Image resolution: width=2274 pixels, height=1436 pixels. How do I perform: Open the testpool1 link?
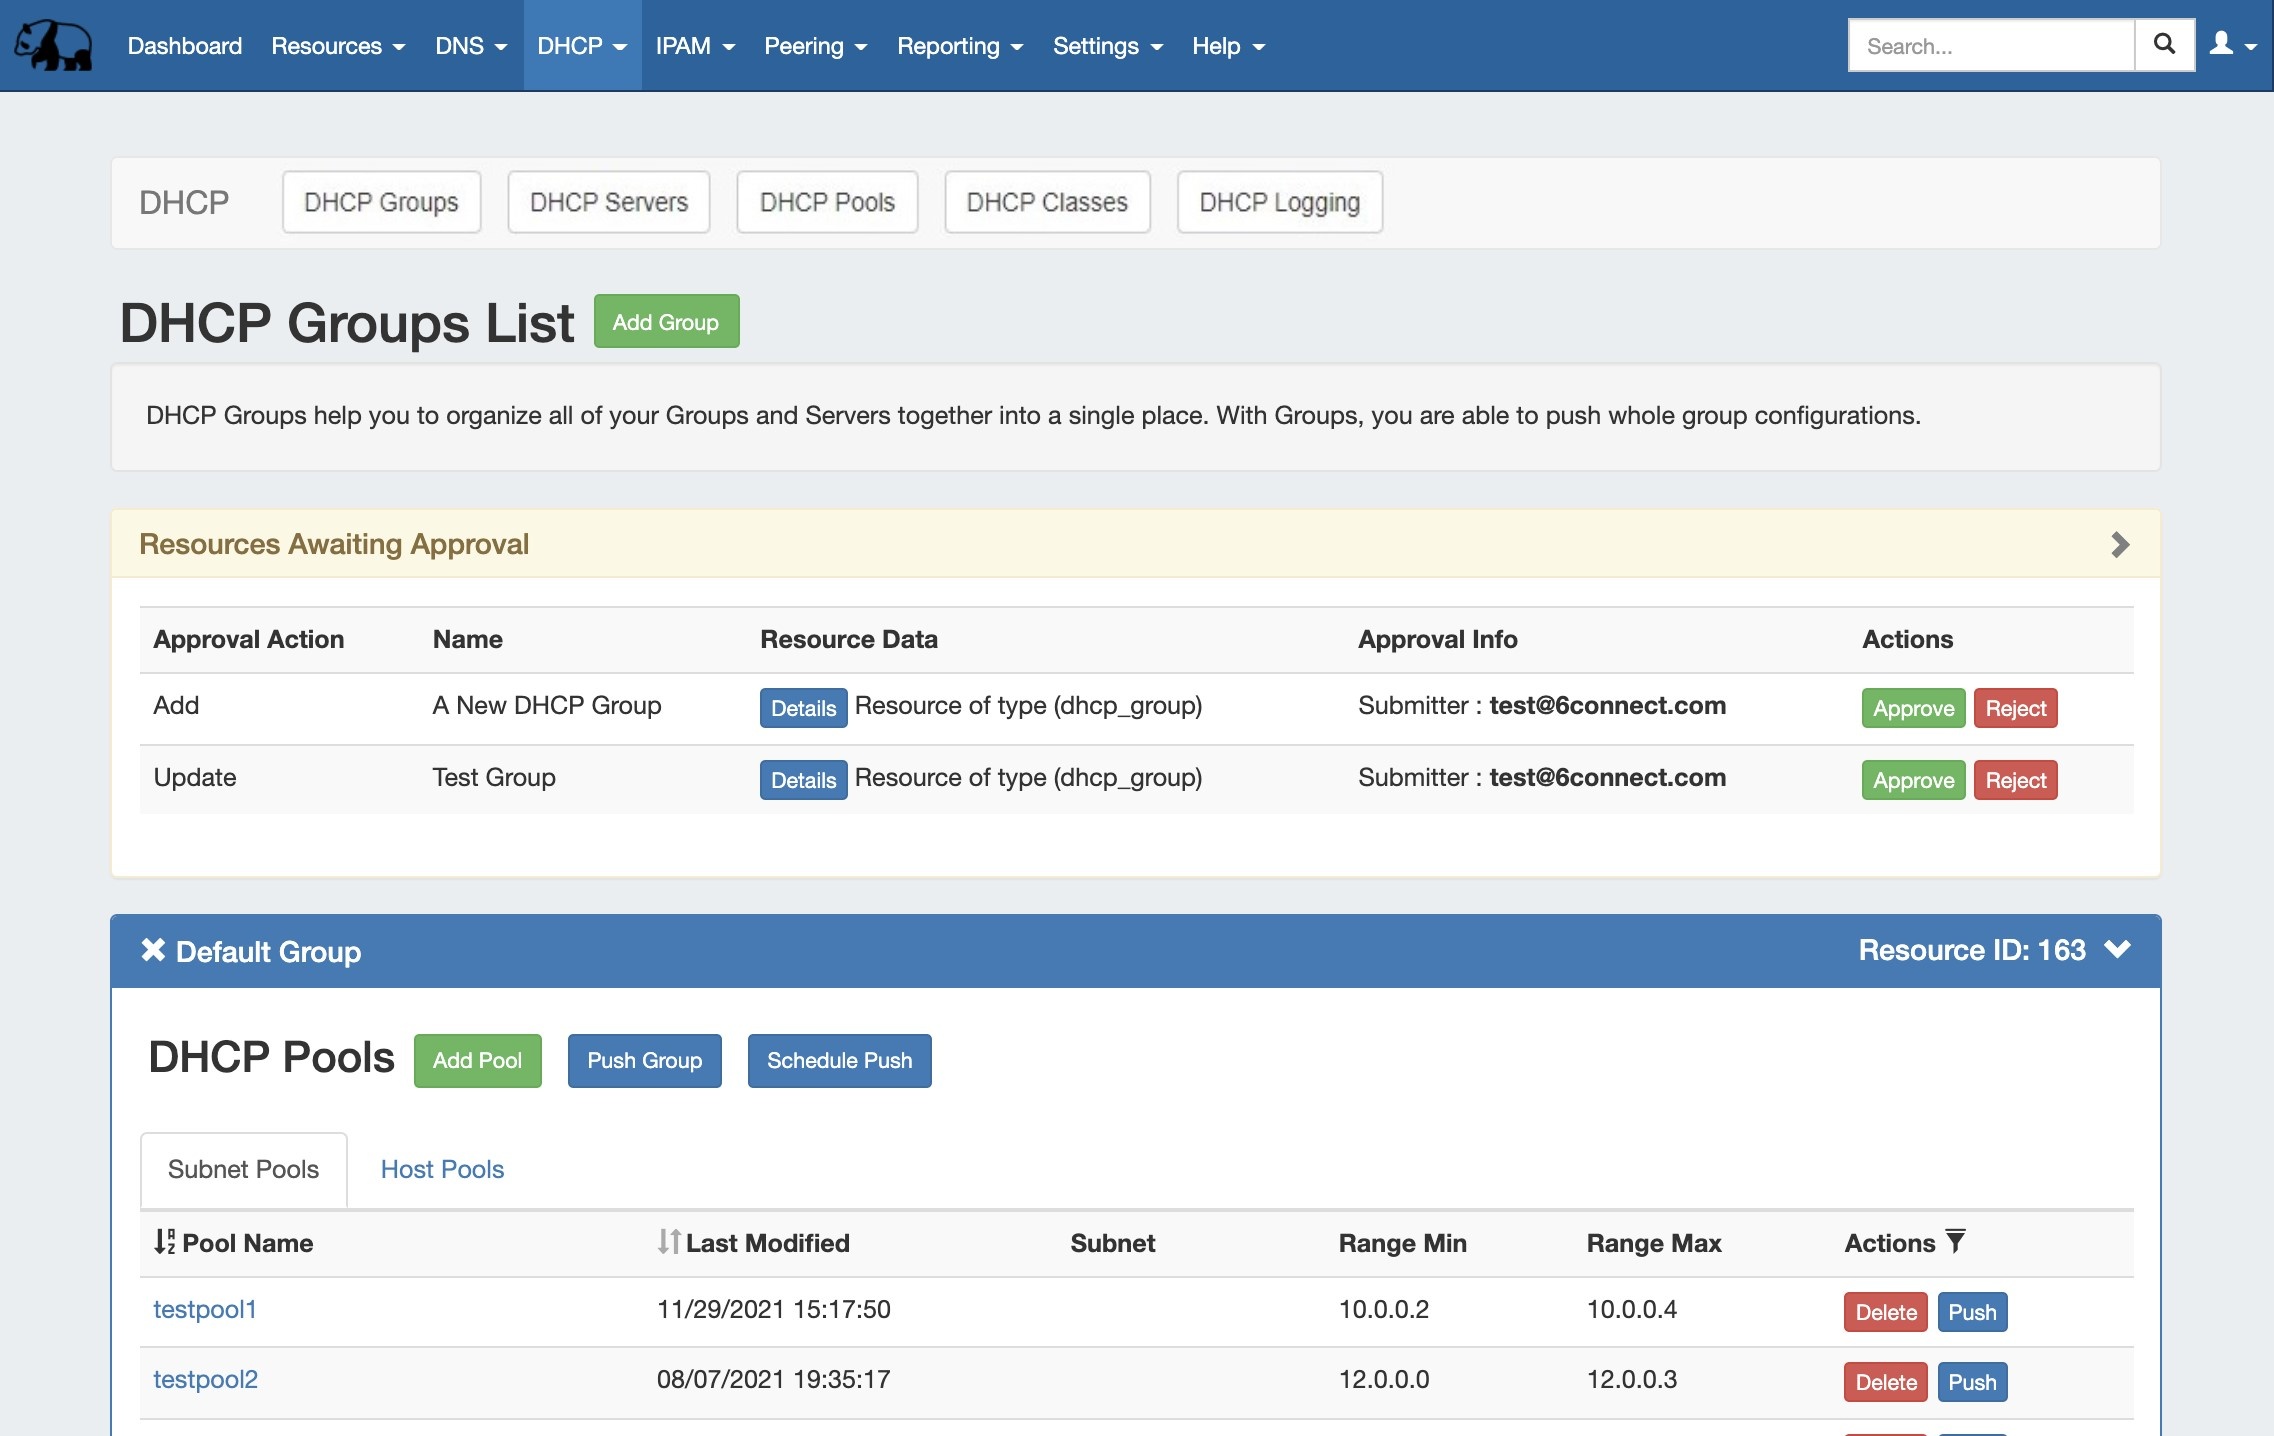pos(205,1309)
